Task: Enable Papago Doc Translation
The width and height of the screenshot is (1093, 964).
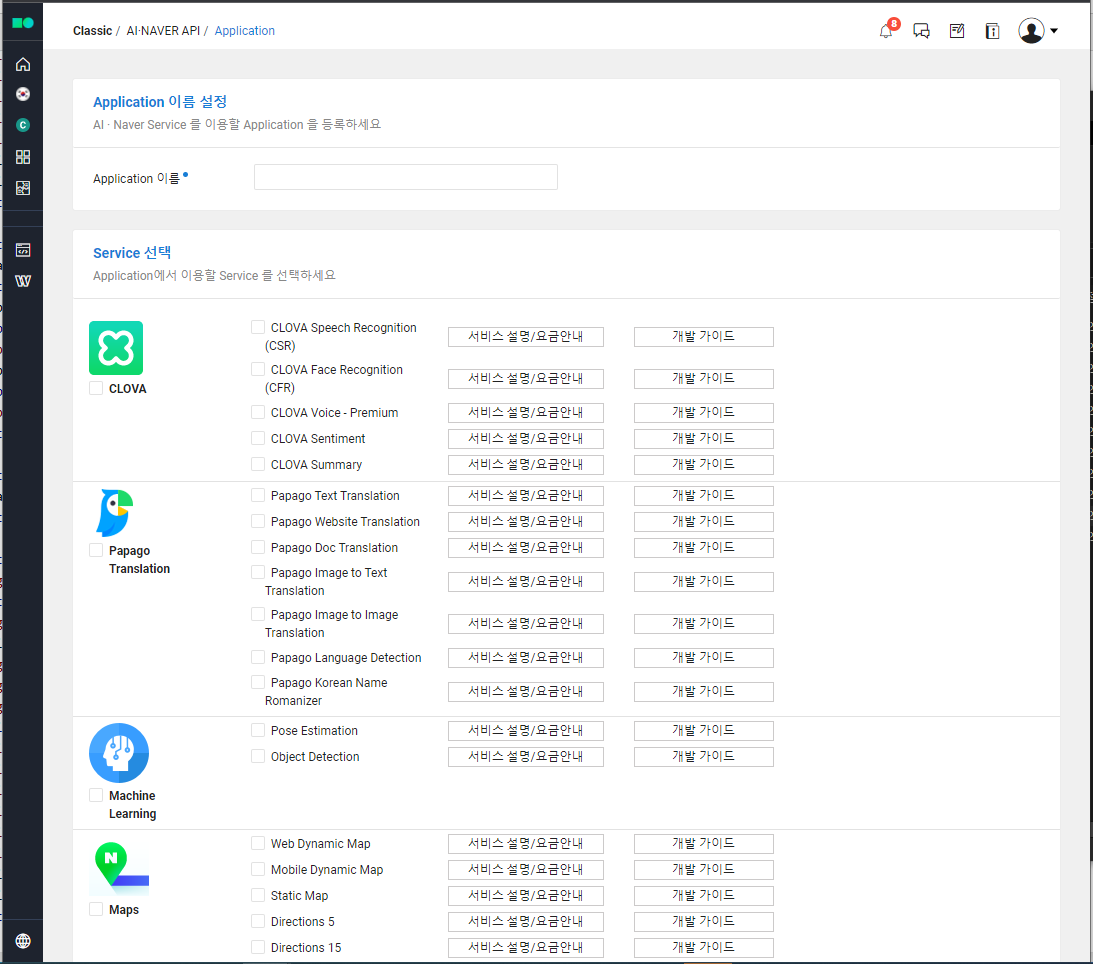Action: [x=258, y=547]
